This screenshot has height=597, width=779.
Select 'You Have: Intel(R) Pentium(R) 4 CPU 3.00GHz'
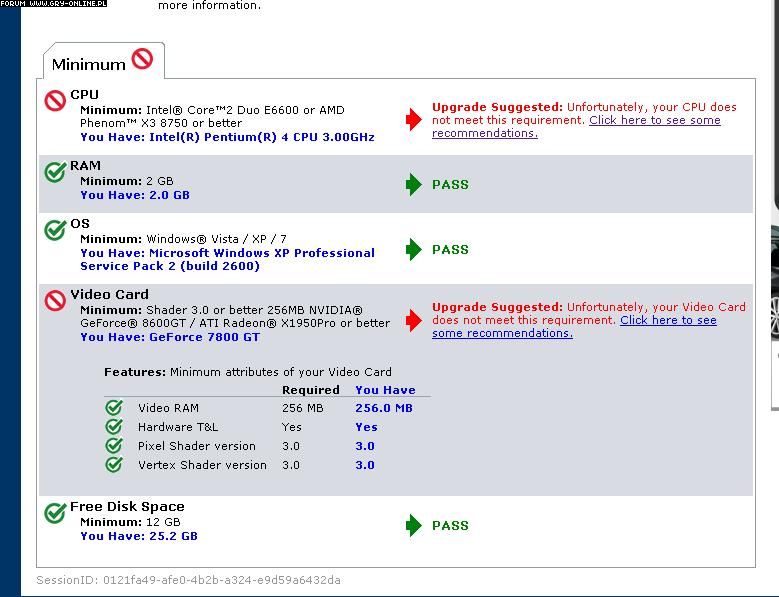tap(228, 137)
